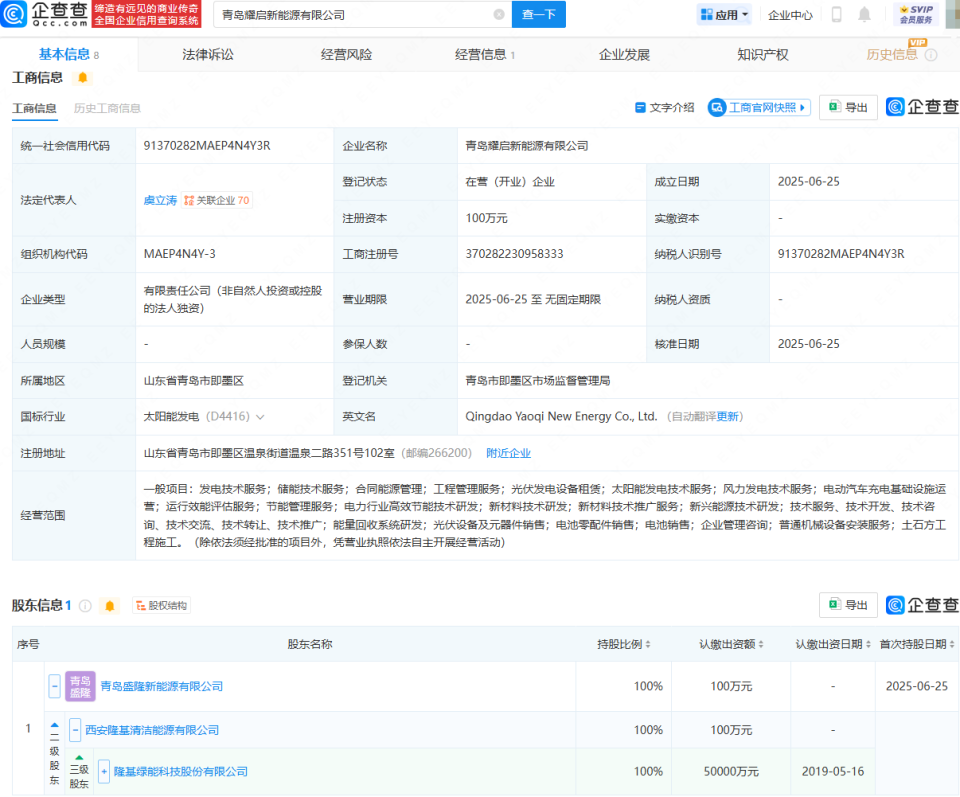Export shareholder info with 导出 button
960x797 pixels.
[849, 605]
